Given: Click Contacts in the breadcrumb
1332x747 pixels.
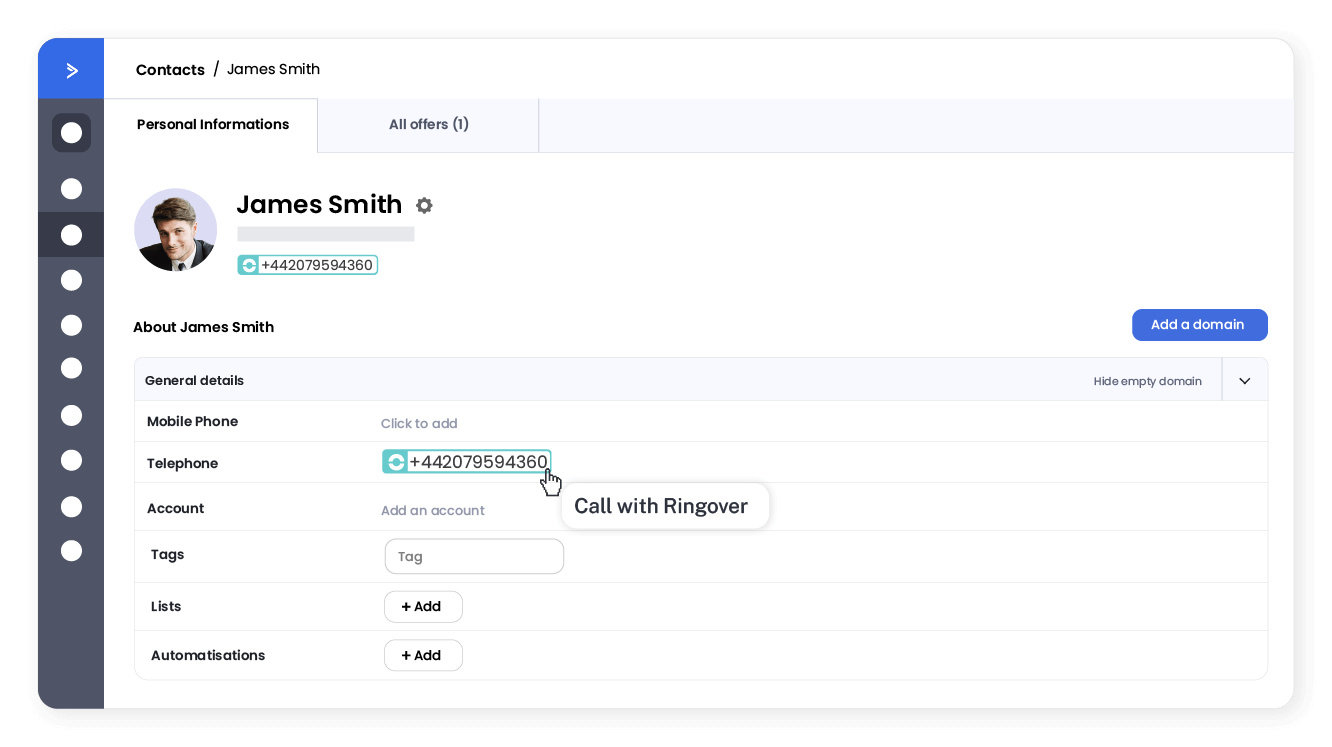Looking at the screenshot, I should click(170, 70).
